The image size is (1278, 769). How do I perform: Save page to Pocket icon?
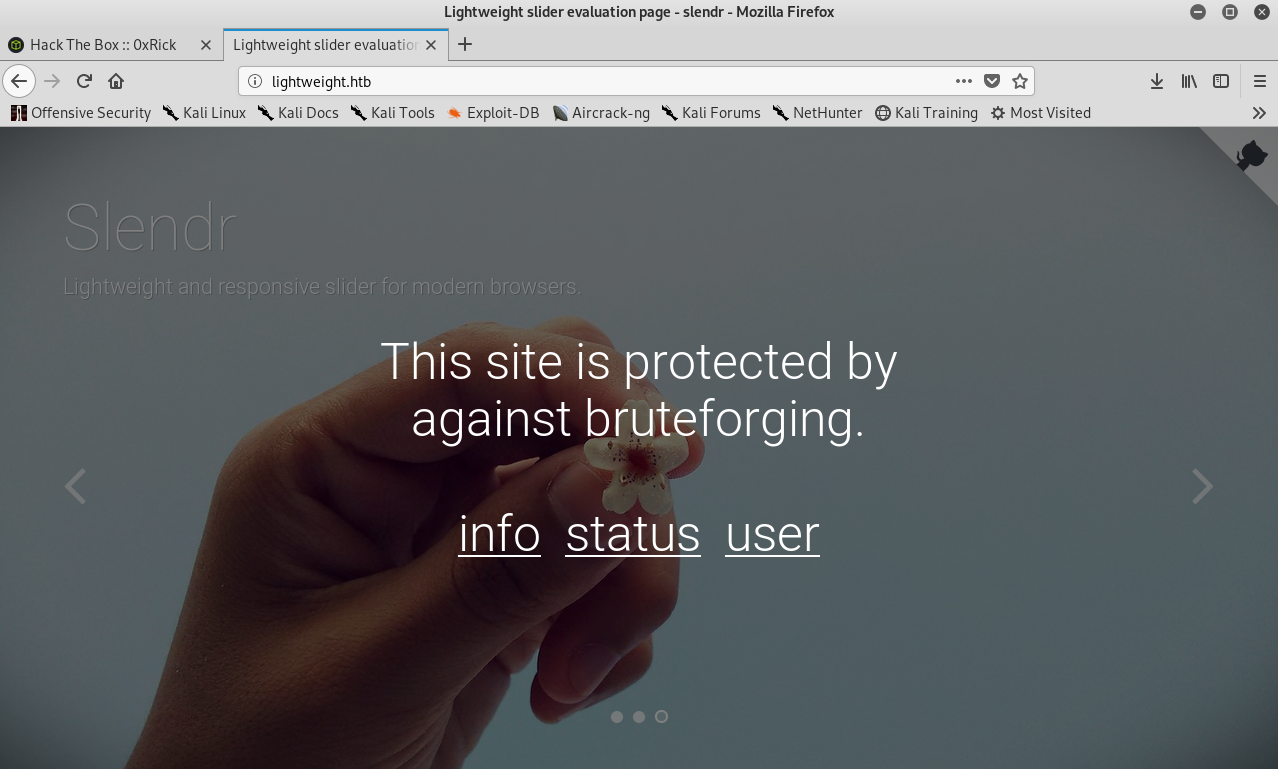click(x=992, y=81)
